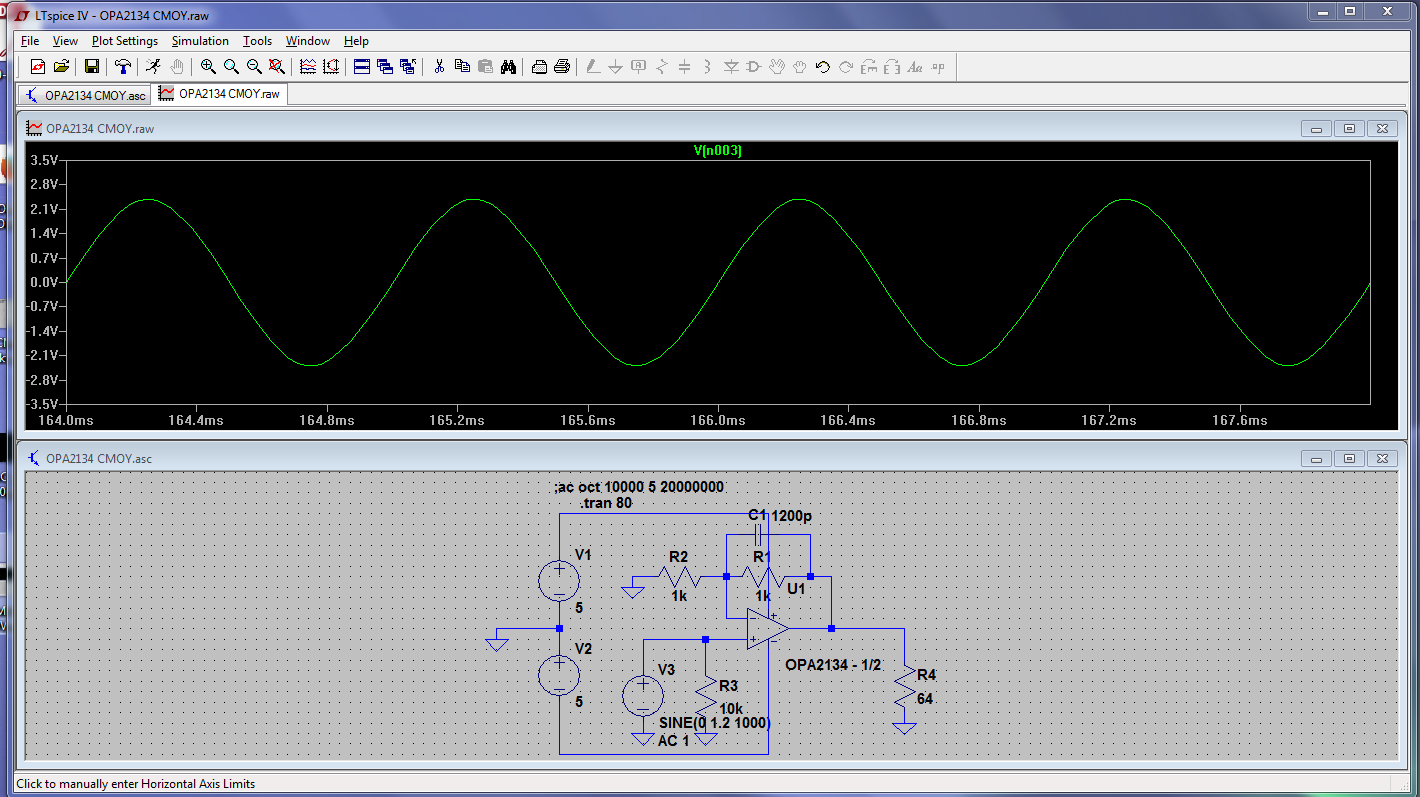Open the Window menu
This screenshot has width=1420, height=797.
click(x=308, y=41)
